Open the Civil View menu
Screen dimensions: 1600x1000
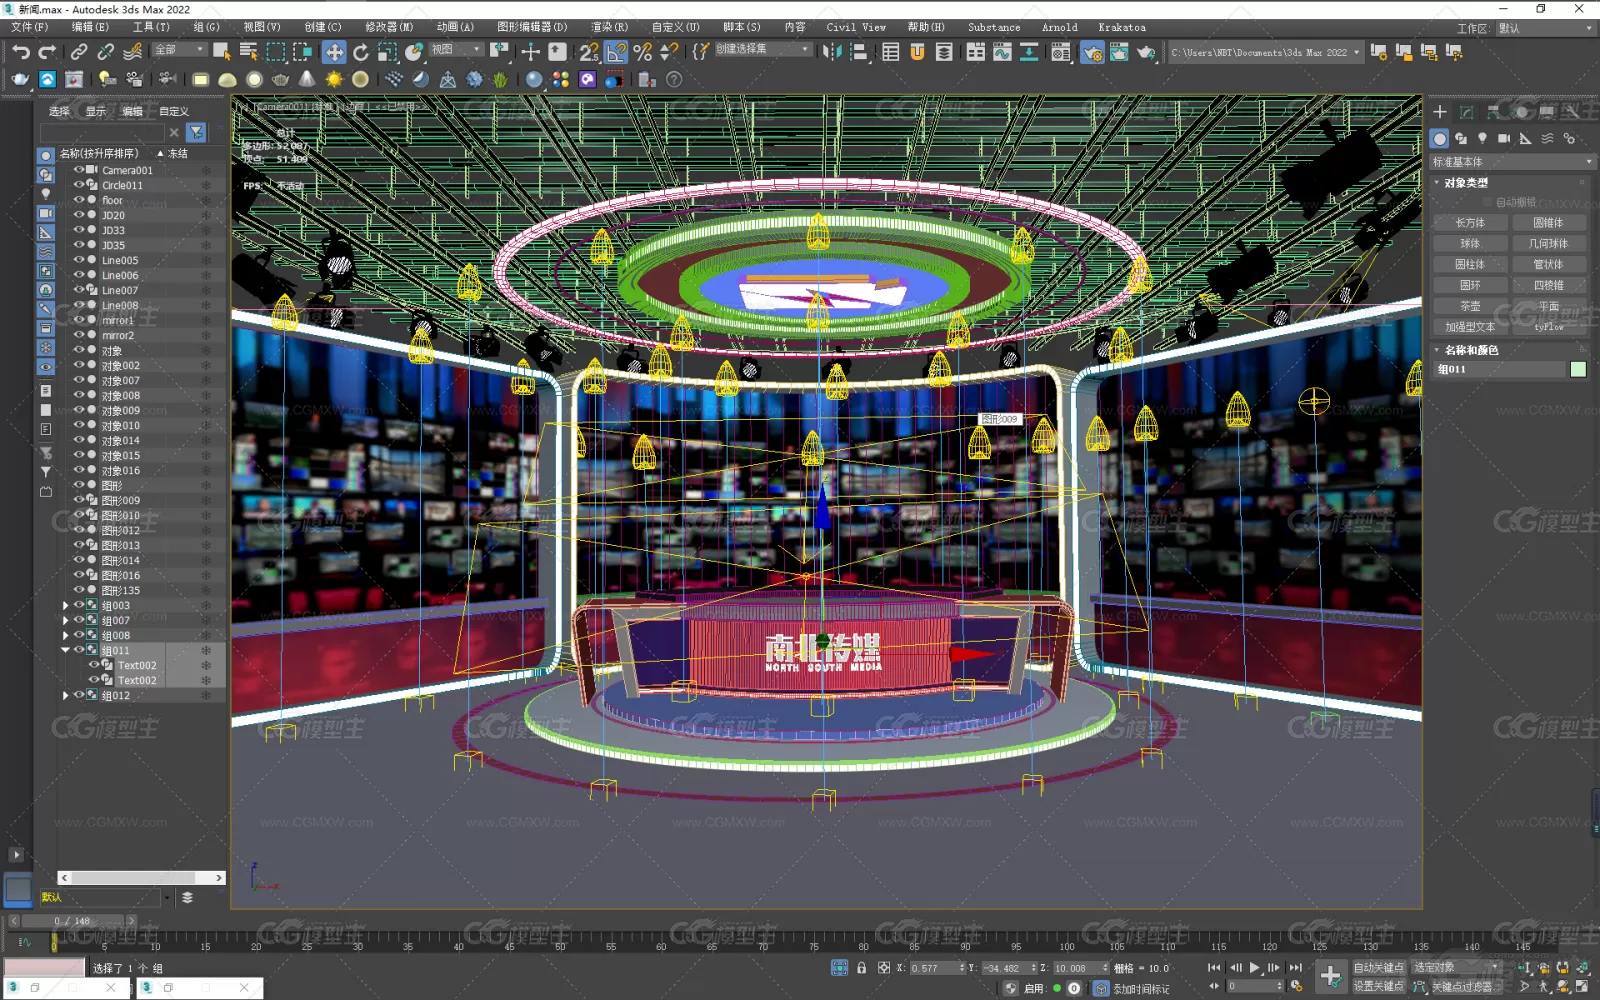[x=856, y=27]
